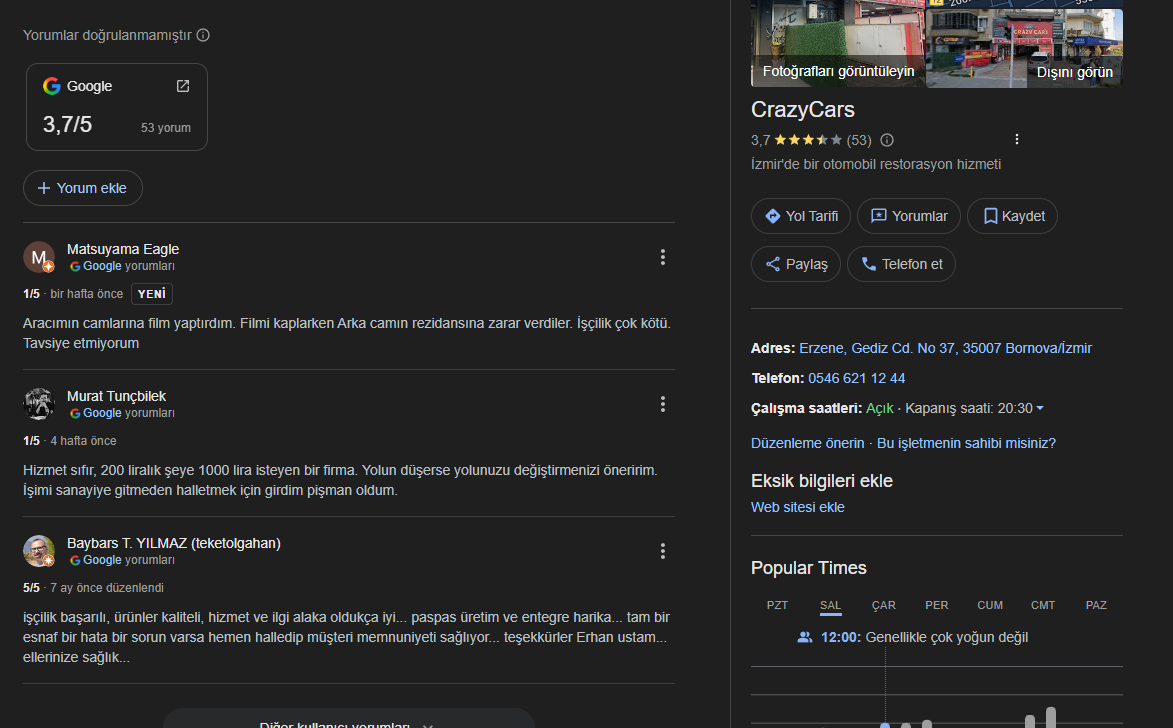Open Google reviews external link icon

pyautogui.click(x=183, y=86)
